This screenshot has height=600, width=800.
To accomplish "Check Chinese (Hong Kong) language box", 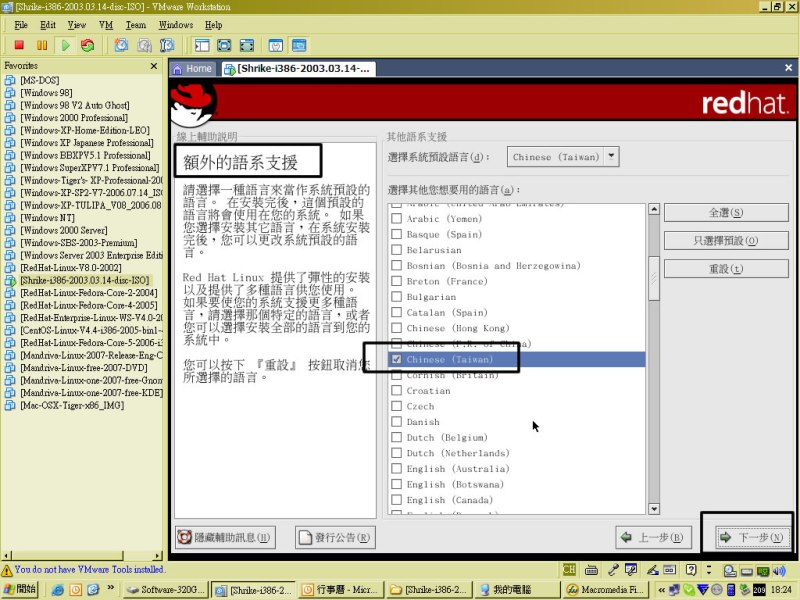I will pos(396,328).
